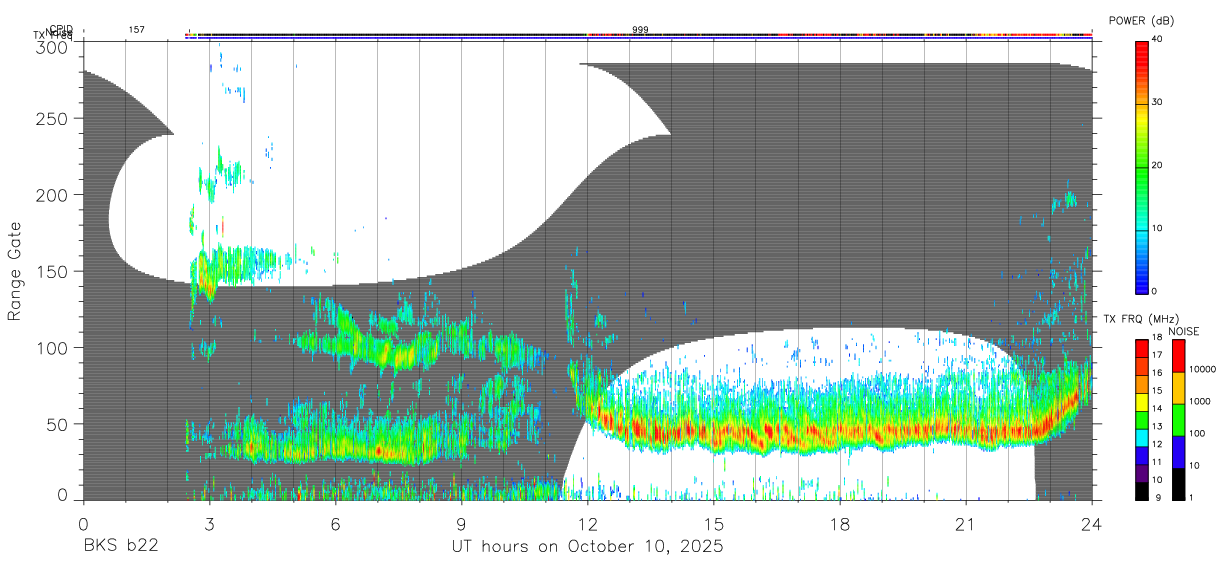The image size is (1228, 567).
Task: Click the 200 tick on range gate axis
Action: (52, 195)
